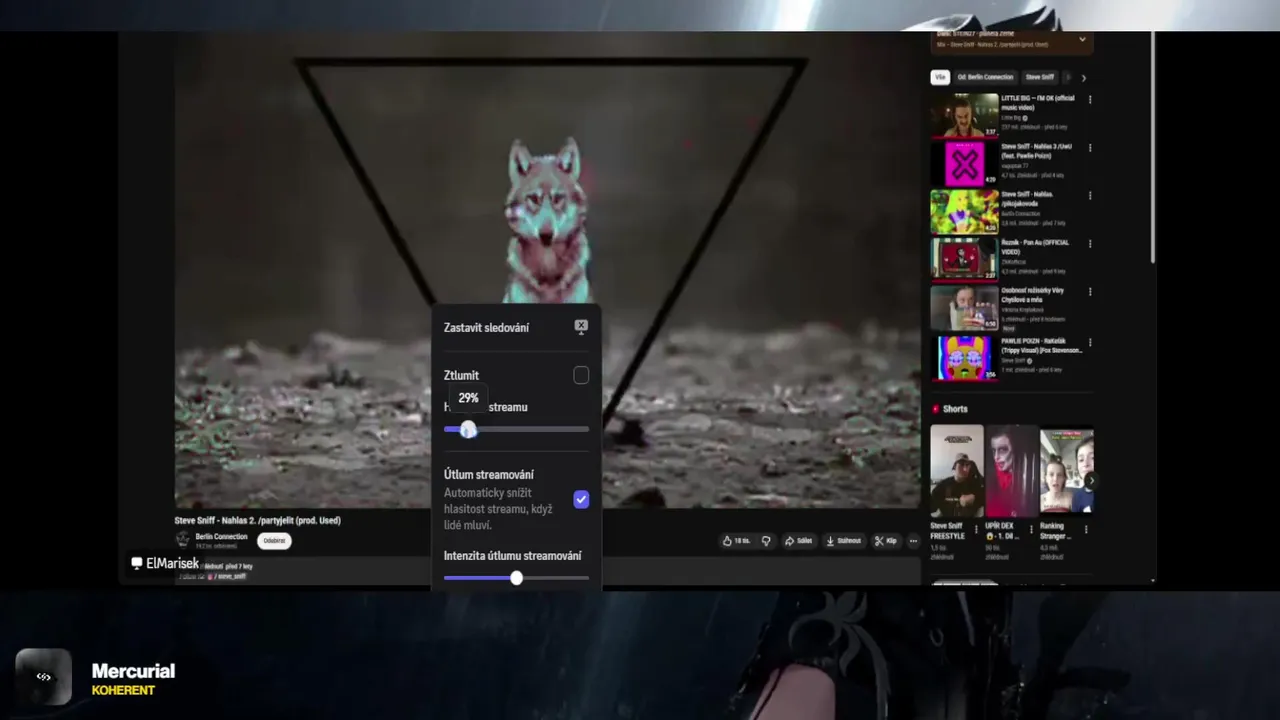Open options for PAWLIE POIZN video
Image resolution: width=1280 pixels, height=720 pixels.
(x=1090, y=343)
